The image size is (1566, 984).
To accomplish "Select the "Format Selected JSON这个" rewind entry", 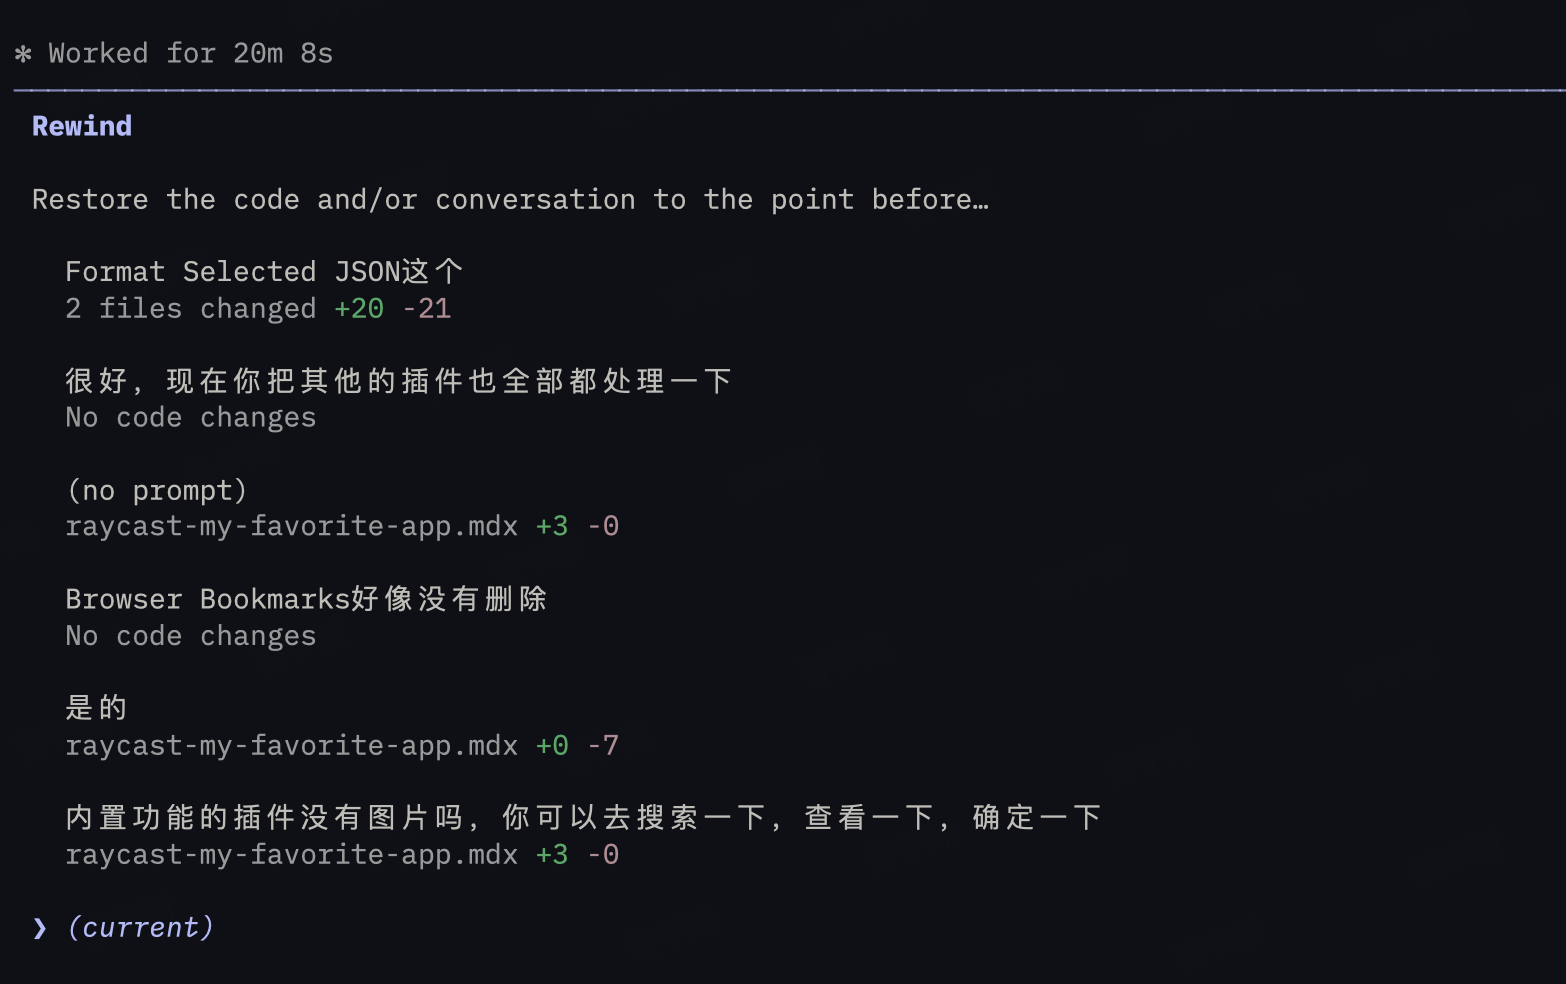I will click(263, 272).
